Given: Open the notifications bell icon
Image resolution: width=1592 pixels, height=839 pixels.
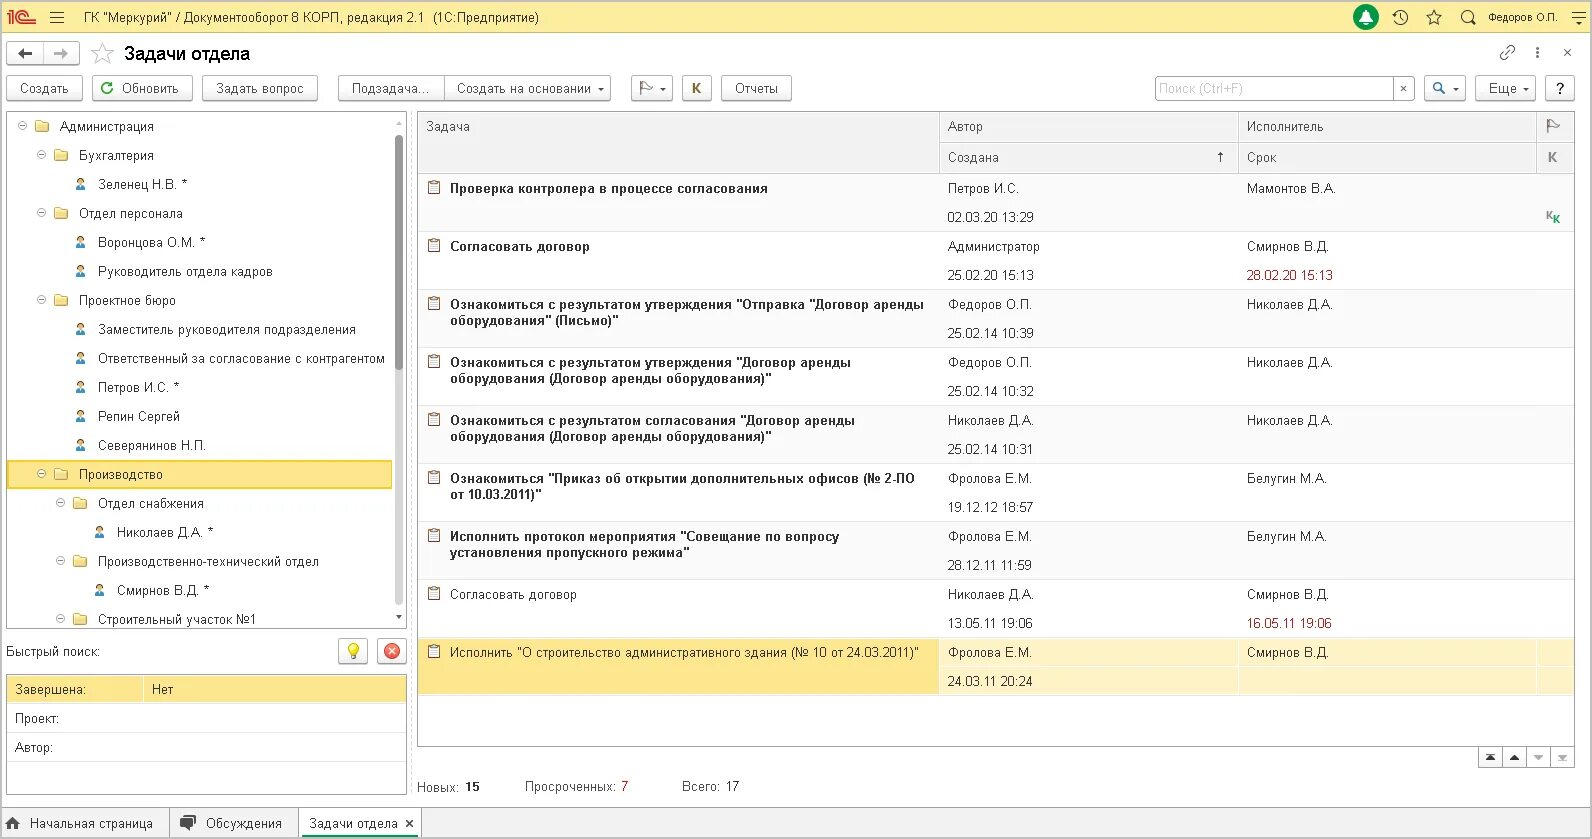Looking at the screenshot, I should point(1365,17).
